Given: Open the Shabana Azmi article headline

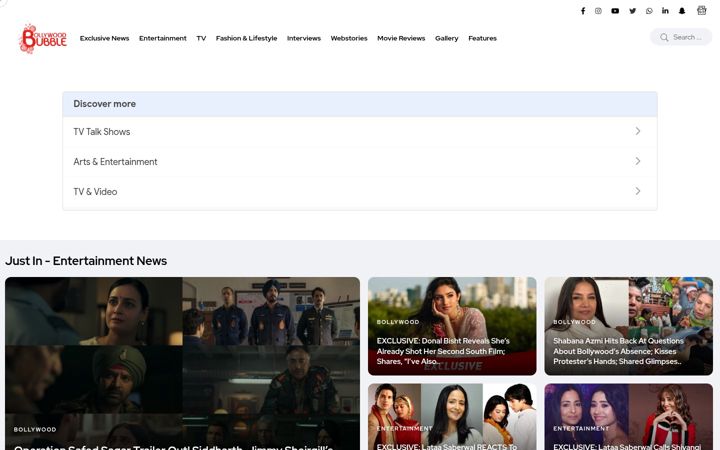Looking at the screenshot, I should click(618, 351).
